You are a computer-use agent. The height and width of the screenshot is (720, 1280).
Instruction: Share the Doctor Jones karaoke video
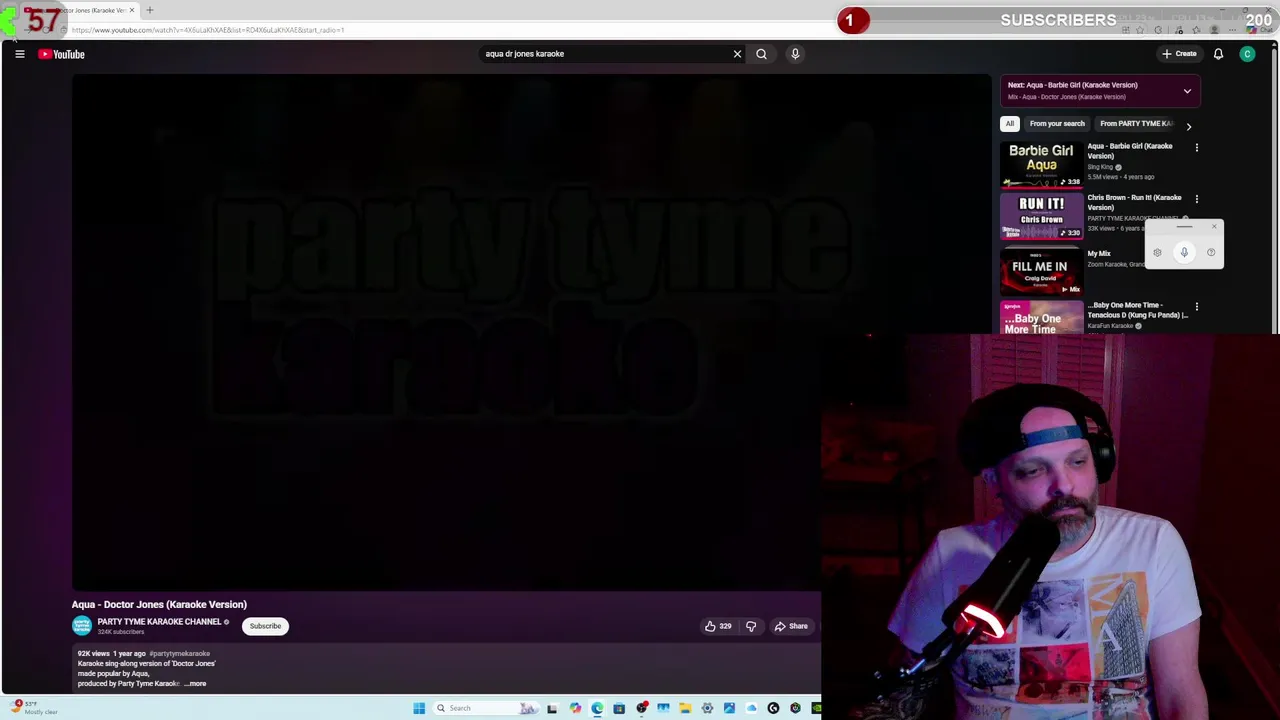(791, 626)
